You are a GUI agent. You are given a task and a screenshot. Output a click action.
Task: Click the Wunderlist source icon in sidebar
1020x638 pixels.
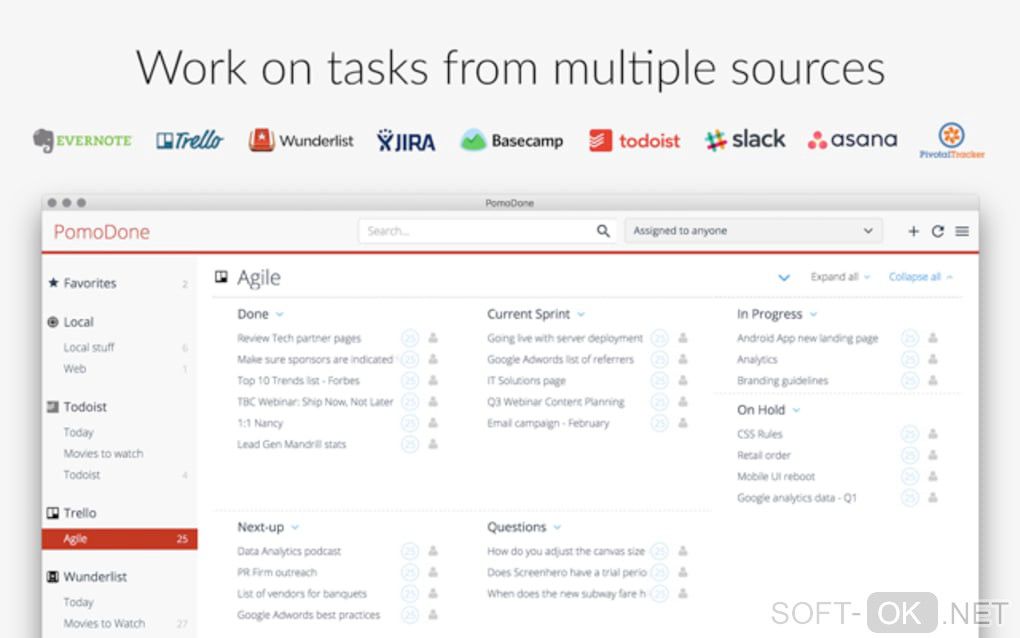(53, 577)
